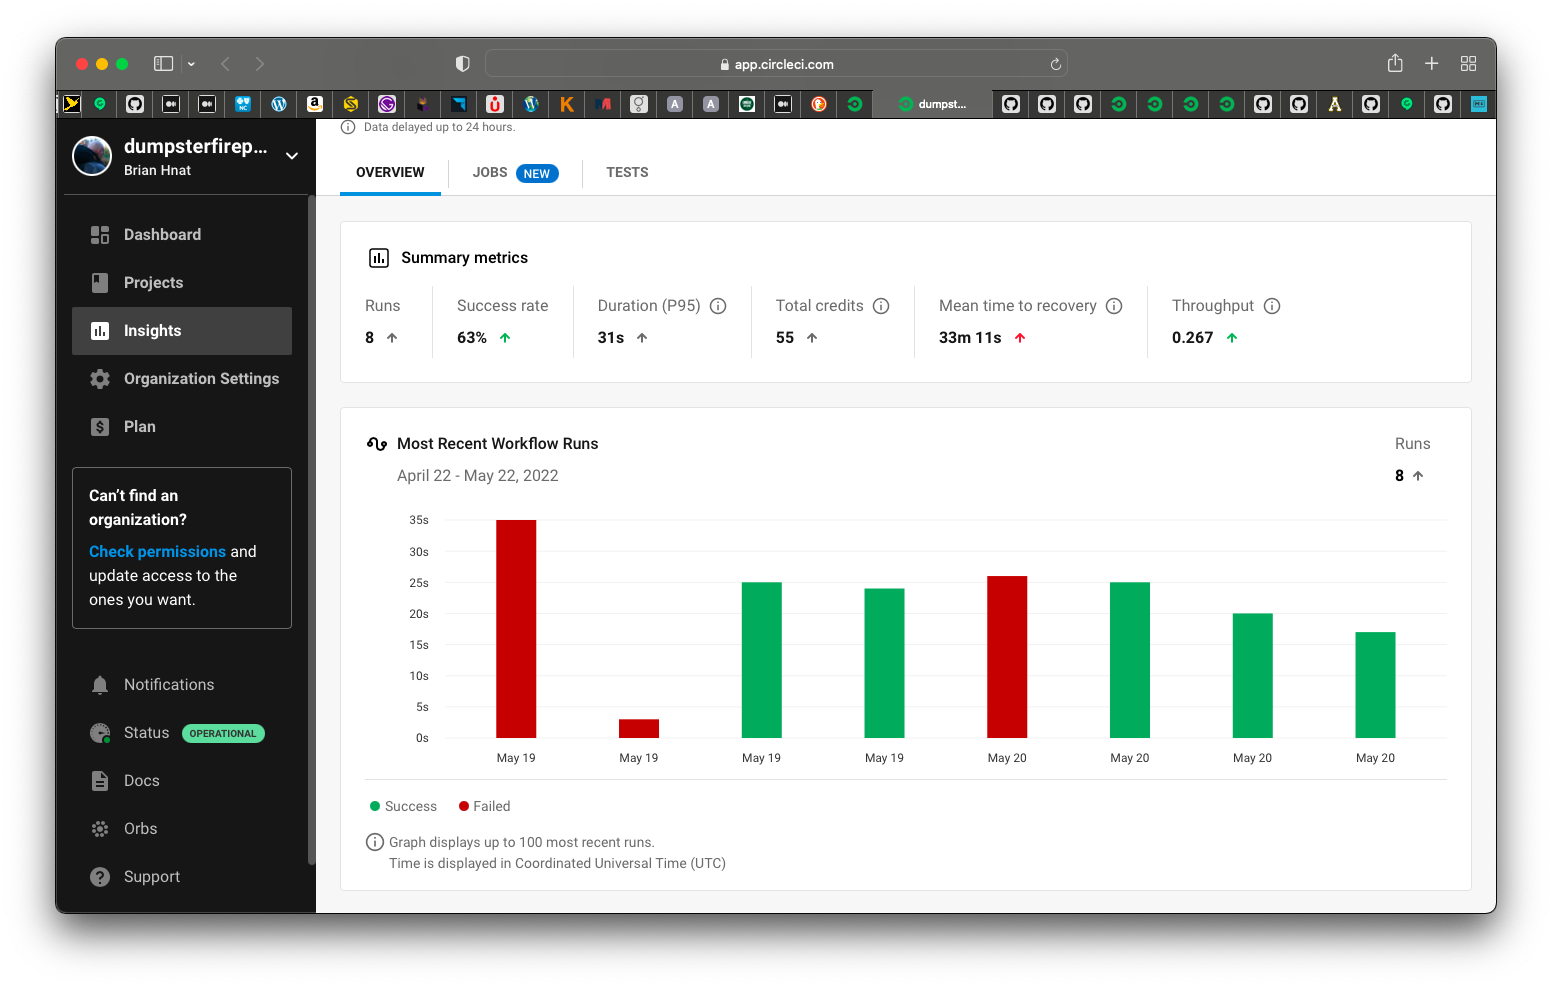Image resolution: width=1552 pixels, height=987 pixels.
Task: Click the Success legend entry
Action: (403, 807)
